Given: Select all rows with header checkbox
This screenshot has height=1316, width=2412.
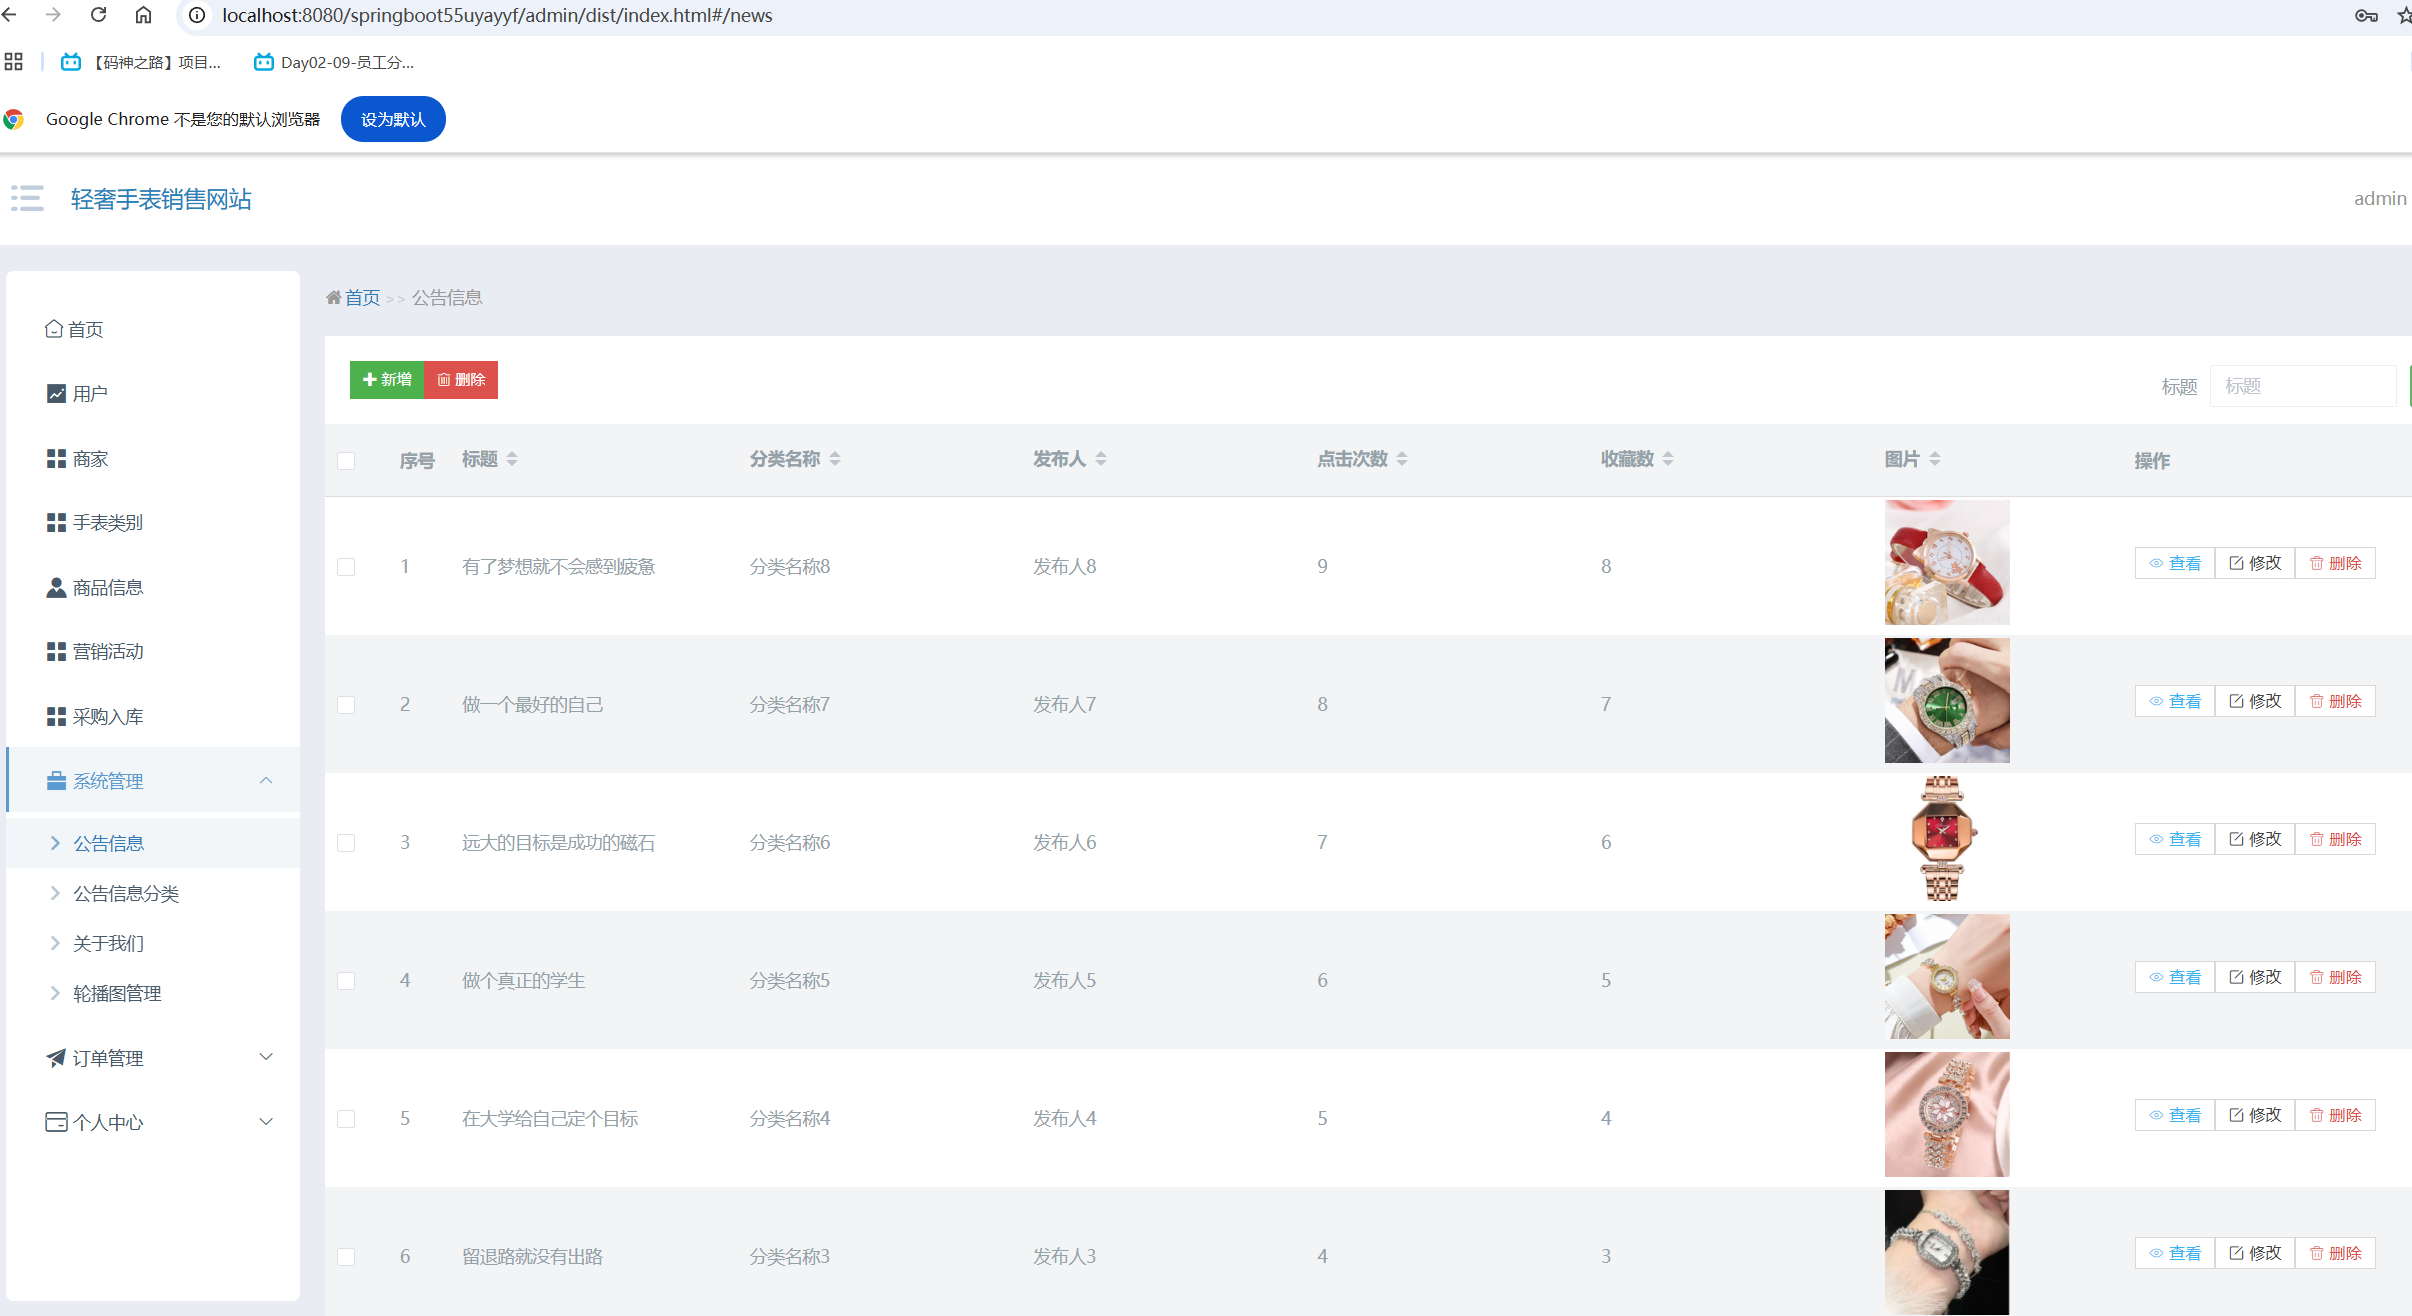Looking at the screenshot, I should click(x=346, y=461).
